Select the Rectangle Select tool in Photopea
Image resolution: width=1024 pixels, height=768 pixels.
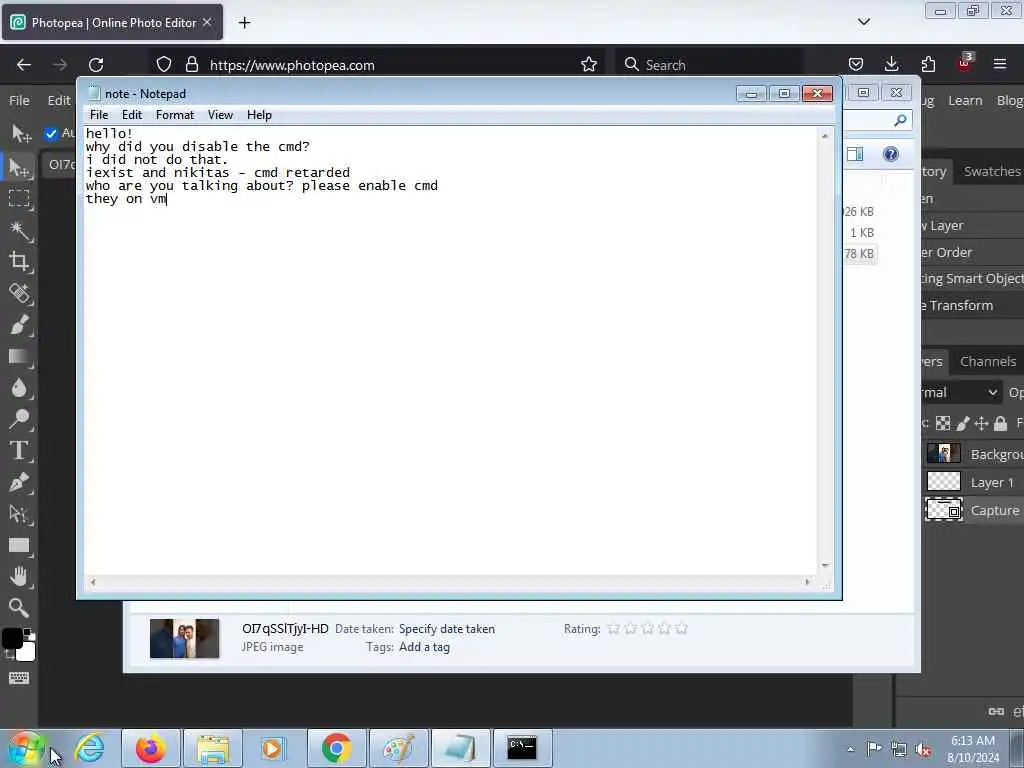tap(19, 199)
